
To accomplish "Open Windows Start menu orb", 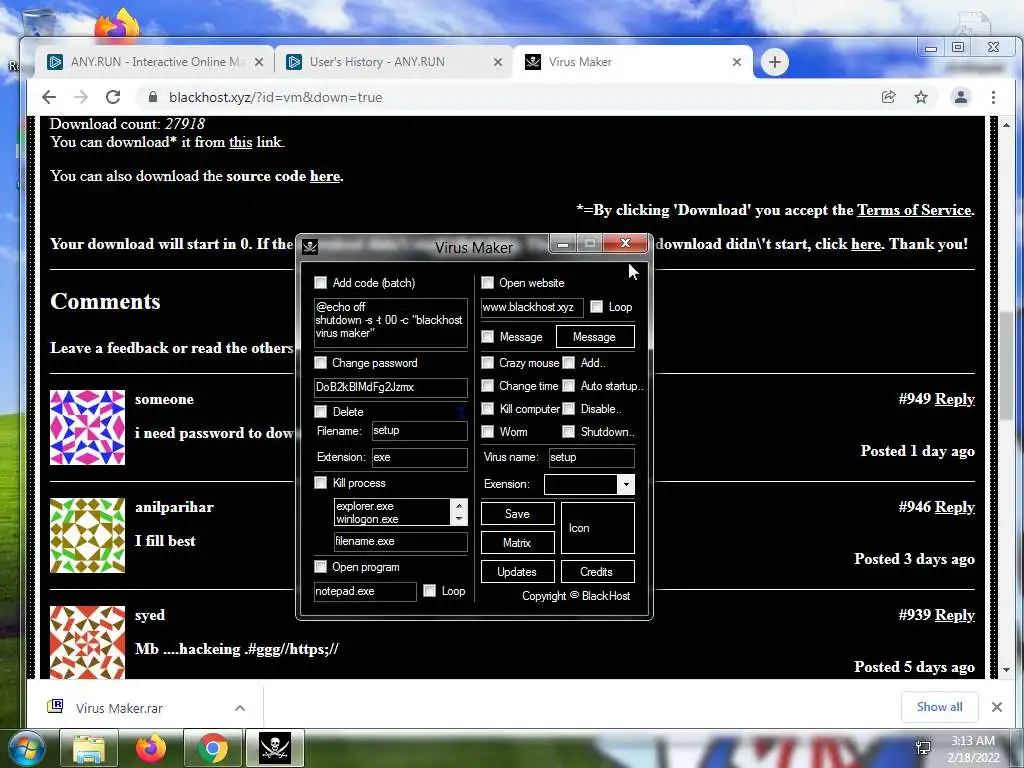I will click(x=26, y=748).
